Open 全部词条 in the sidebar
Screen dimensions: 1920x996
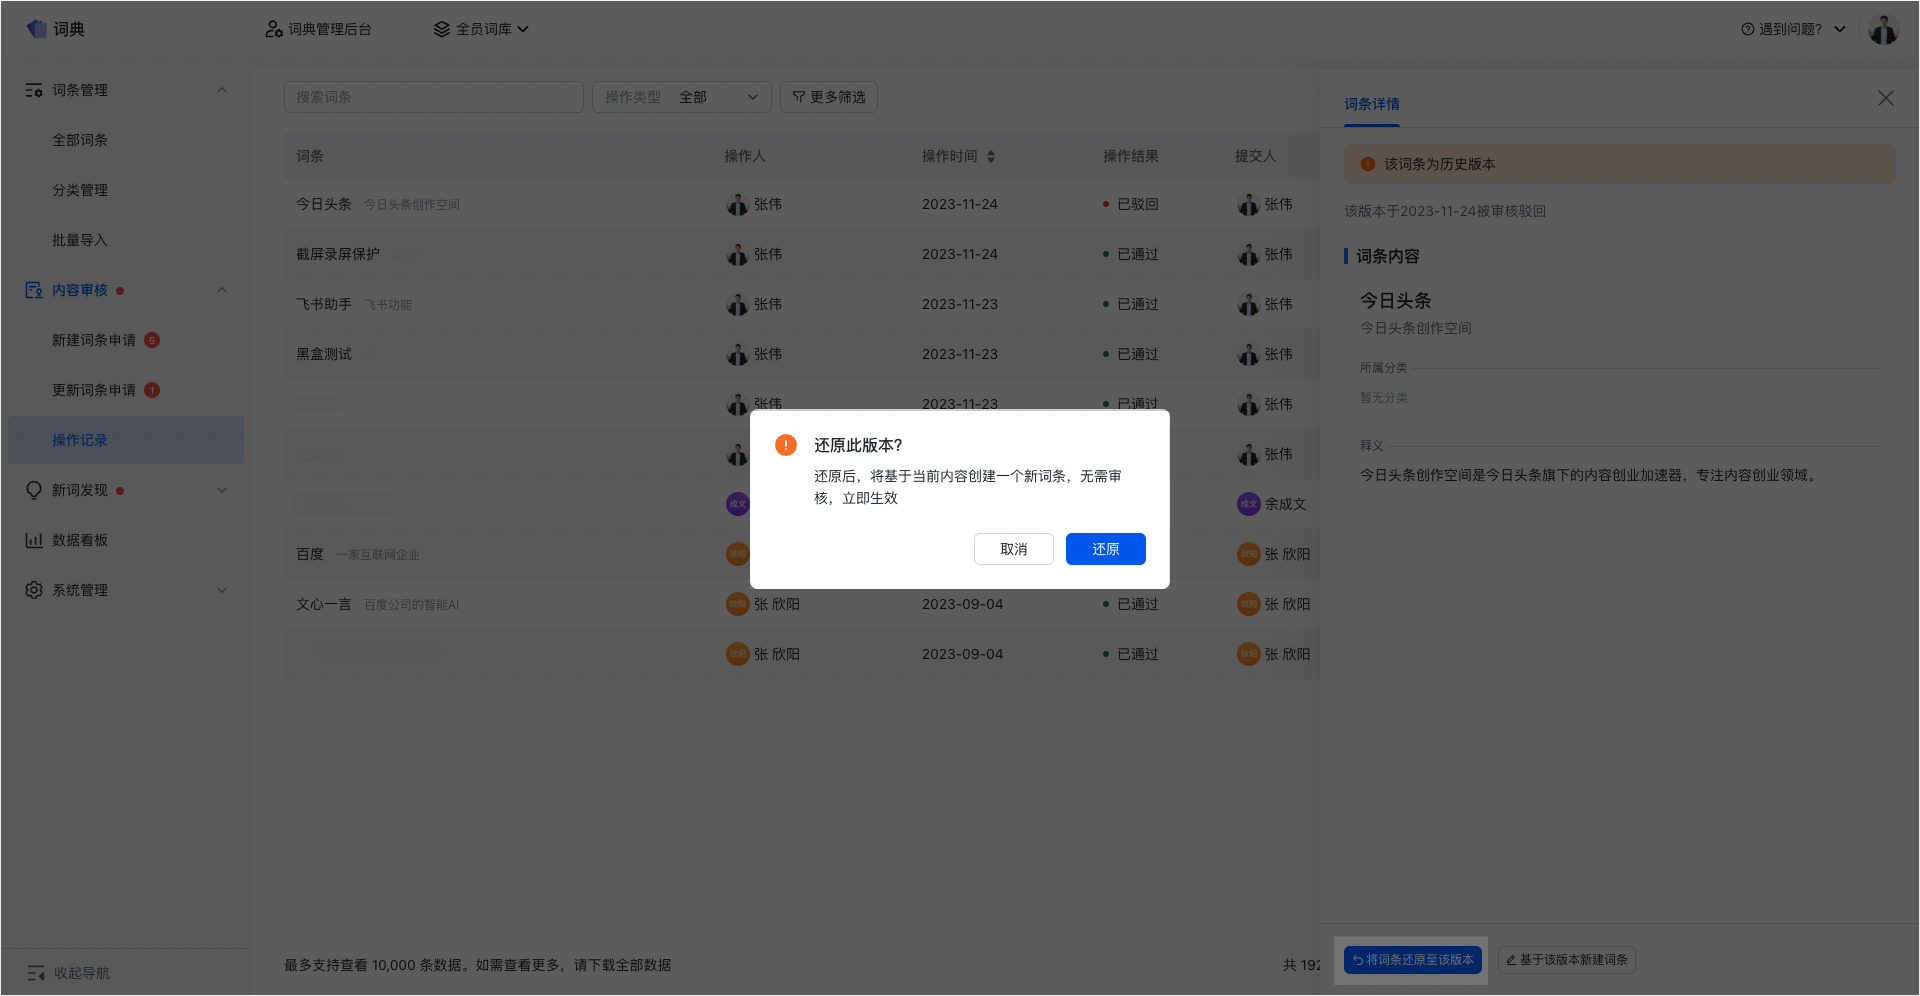tap(80, 140)
